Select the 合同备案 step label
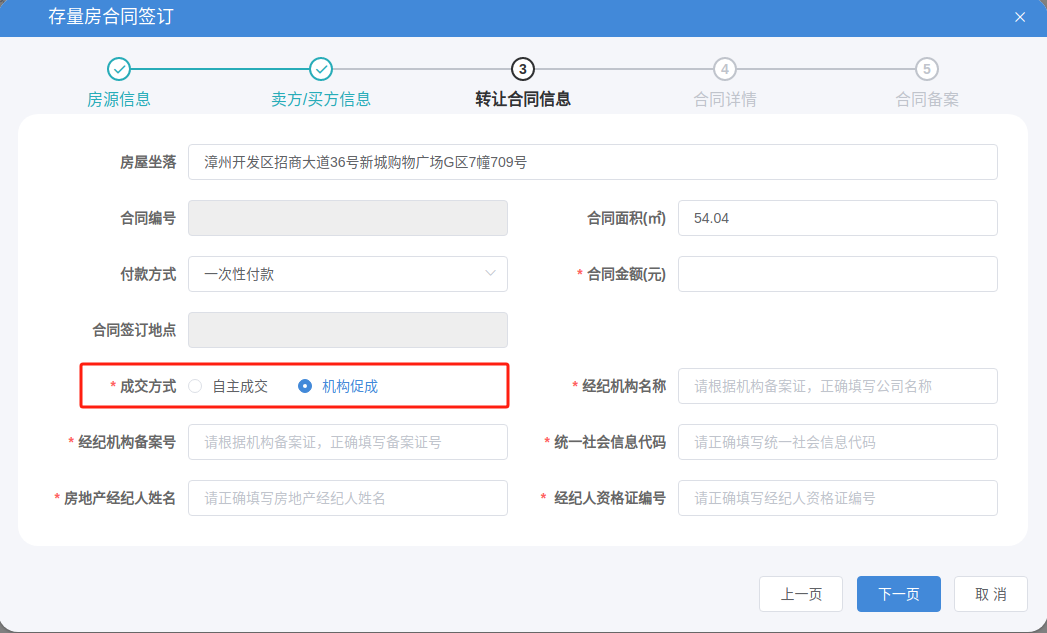The image size is (1047, 633). (927, 99)
